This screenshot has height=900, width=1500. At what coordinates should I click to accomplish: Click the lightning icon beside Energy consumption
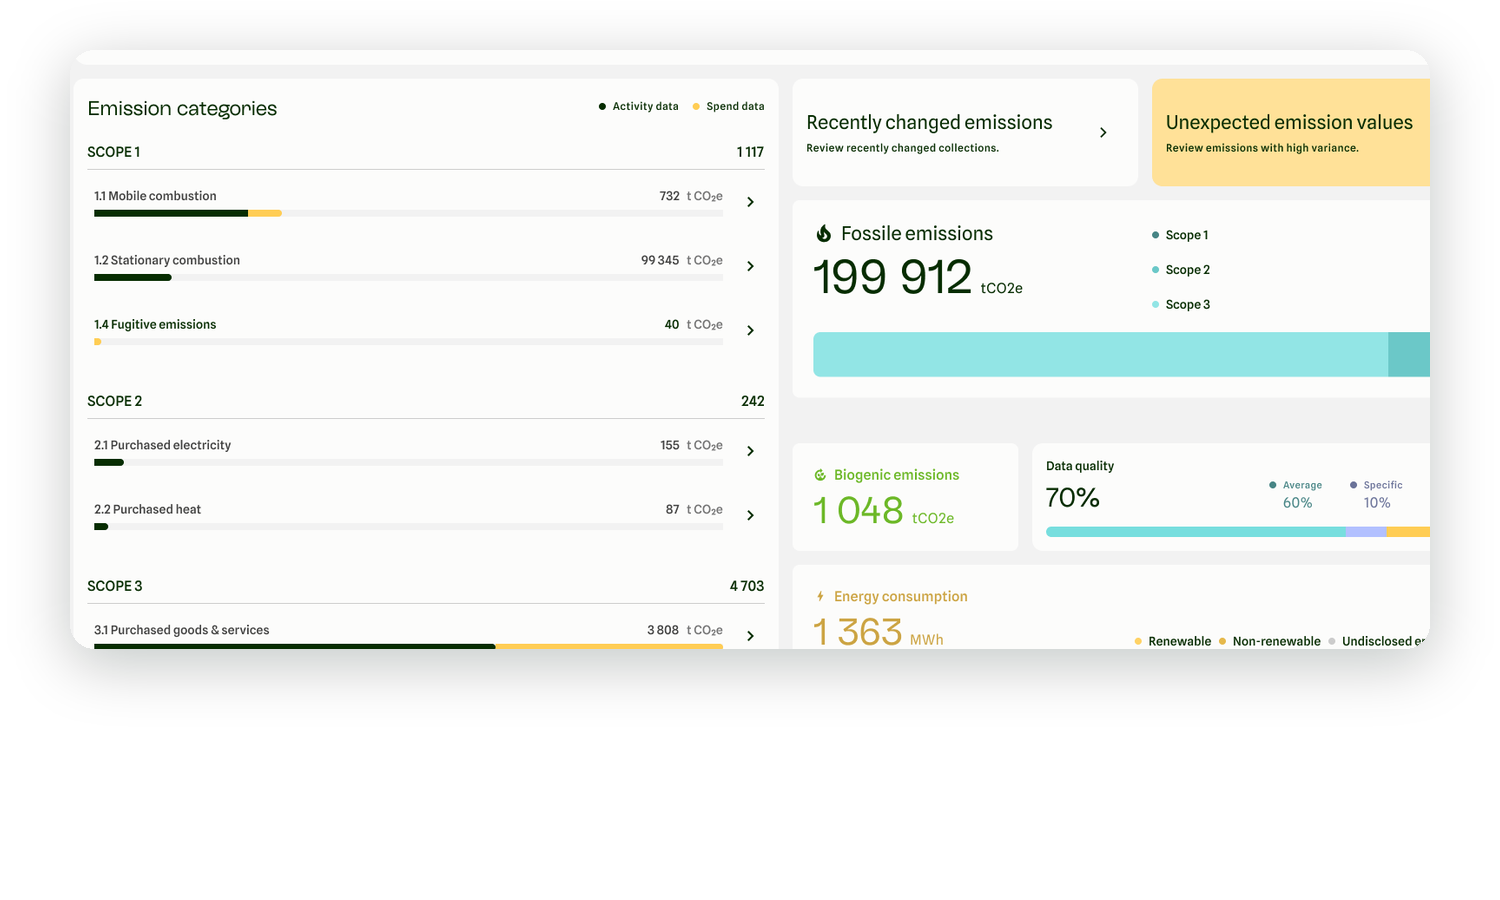pyautogui.click(x=820, y=596)
